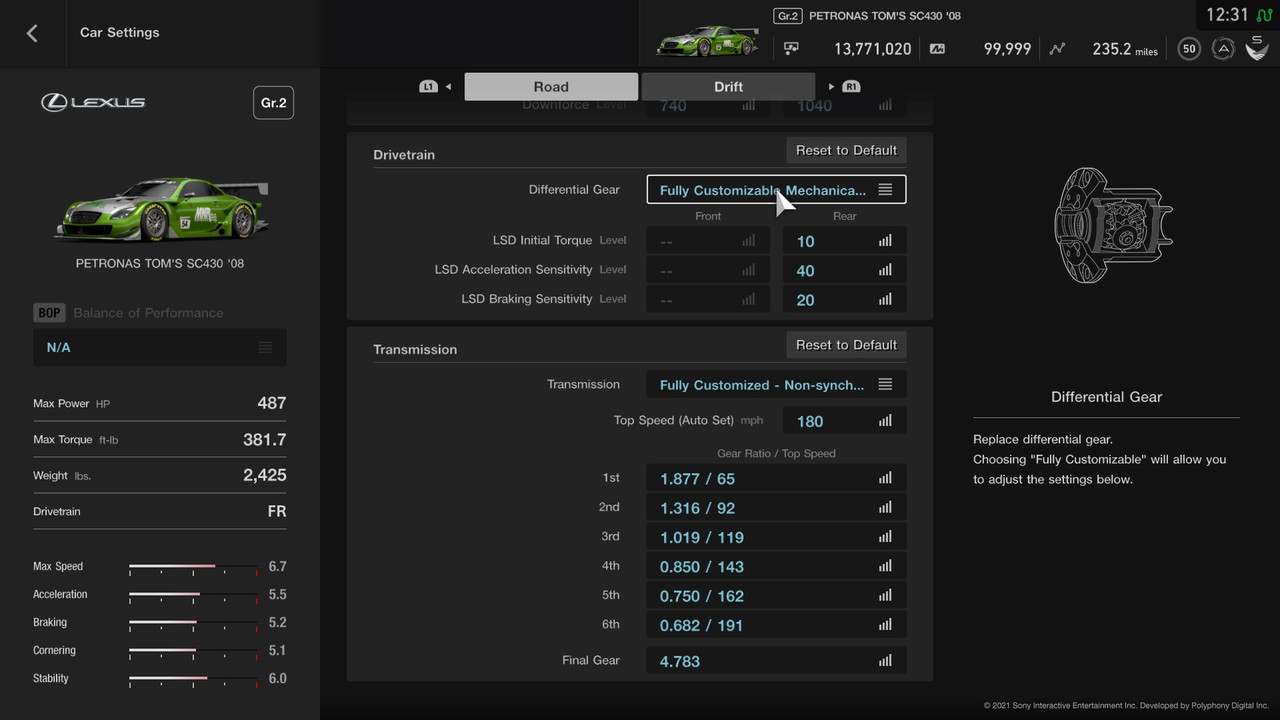Click bar icon in LSD Acceleration Sensitivity rear field
This screenshot has width=1280, height=720.
pos(885,270)
